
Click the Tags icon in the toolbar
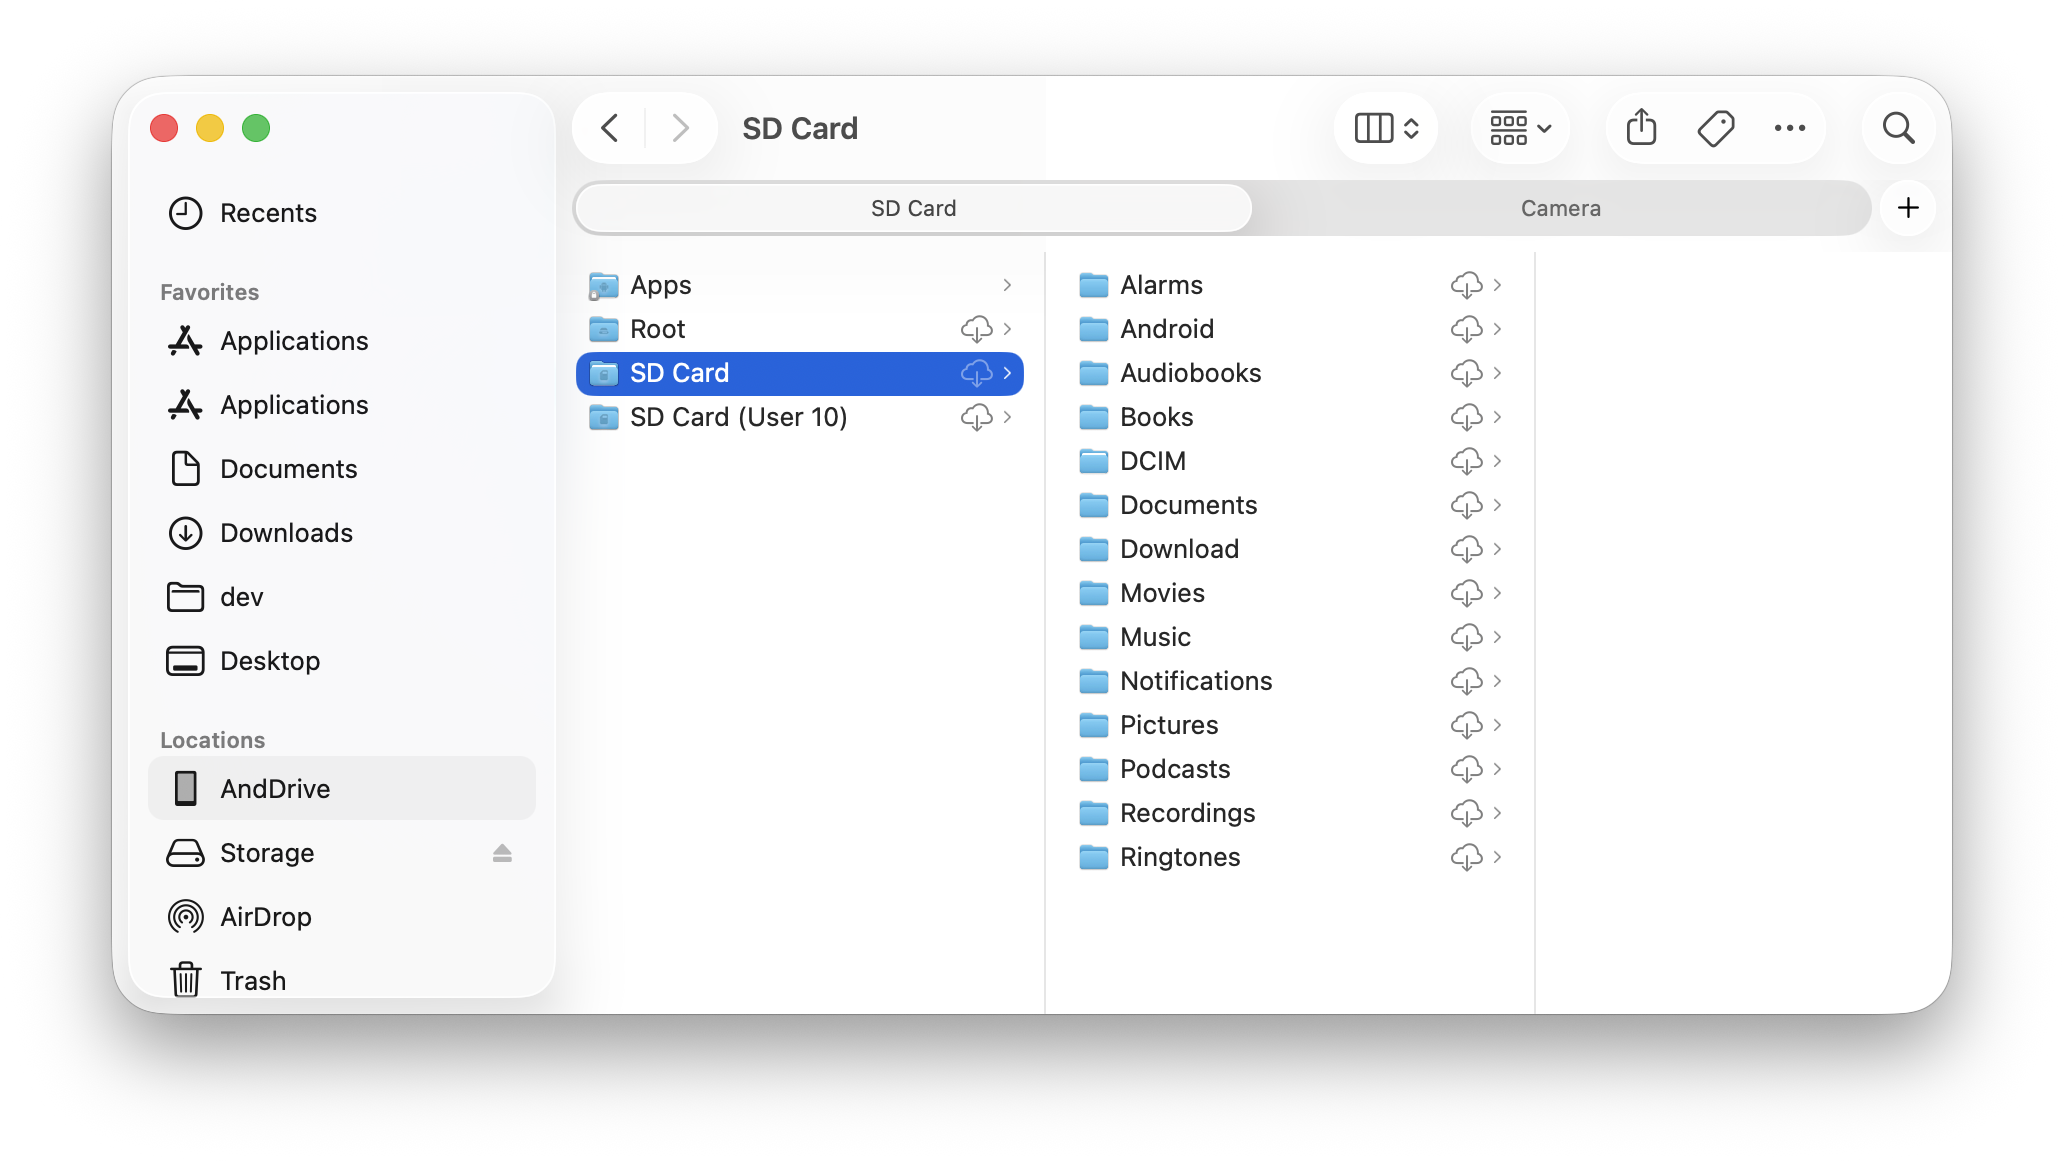[x=1716, y=128]
